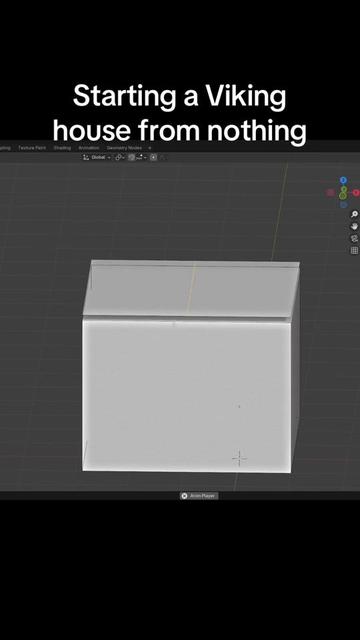This screenshot has width=360, height=640.
Task: Open the snapping options dropdown
Action: click(x=142, y=157)
